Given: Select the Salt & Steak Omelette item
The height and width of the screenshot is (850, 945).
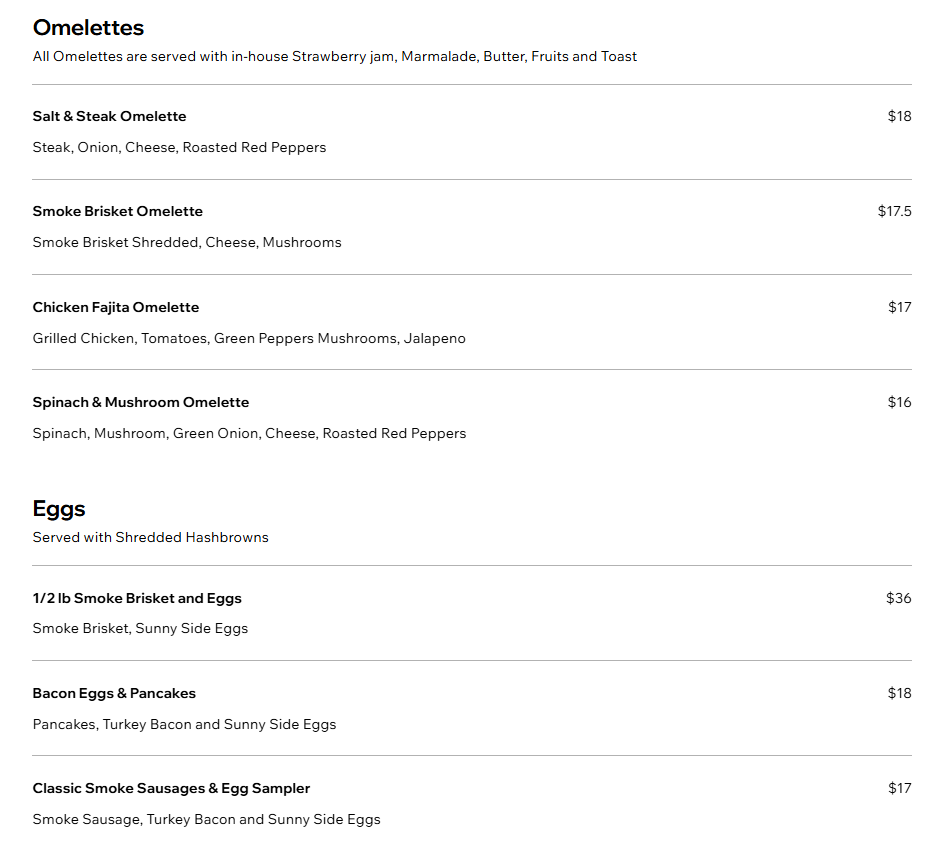Looking at the screenshot, I should (x=109, y=116).
